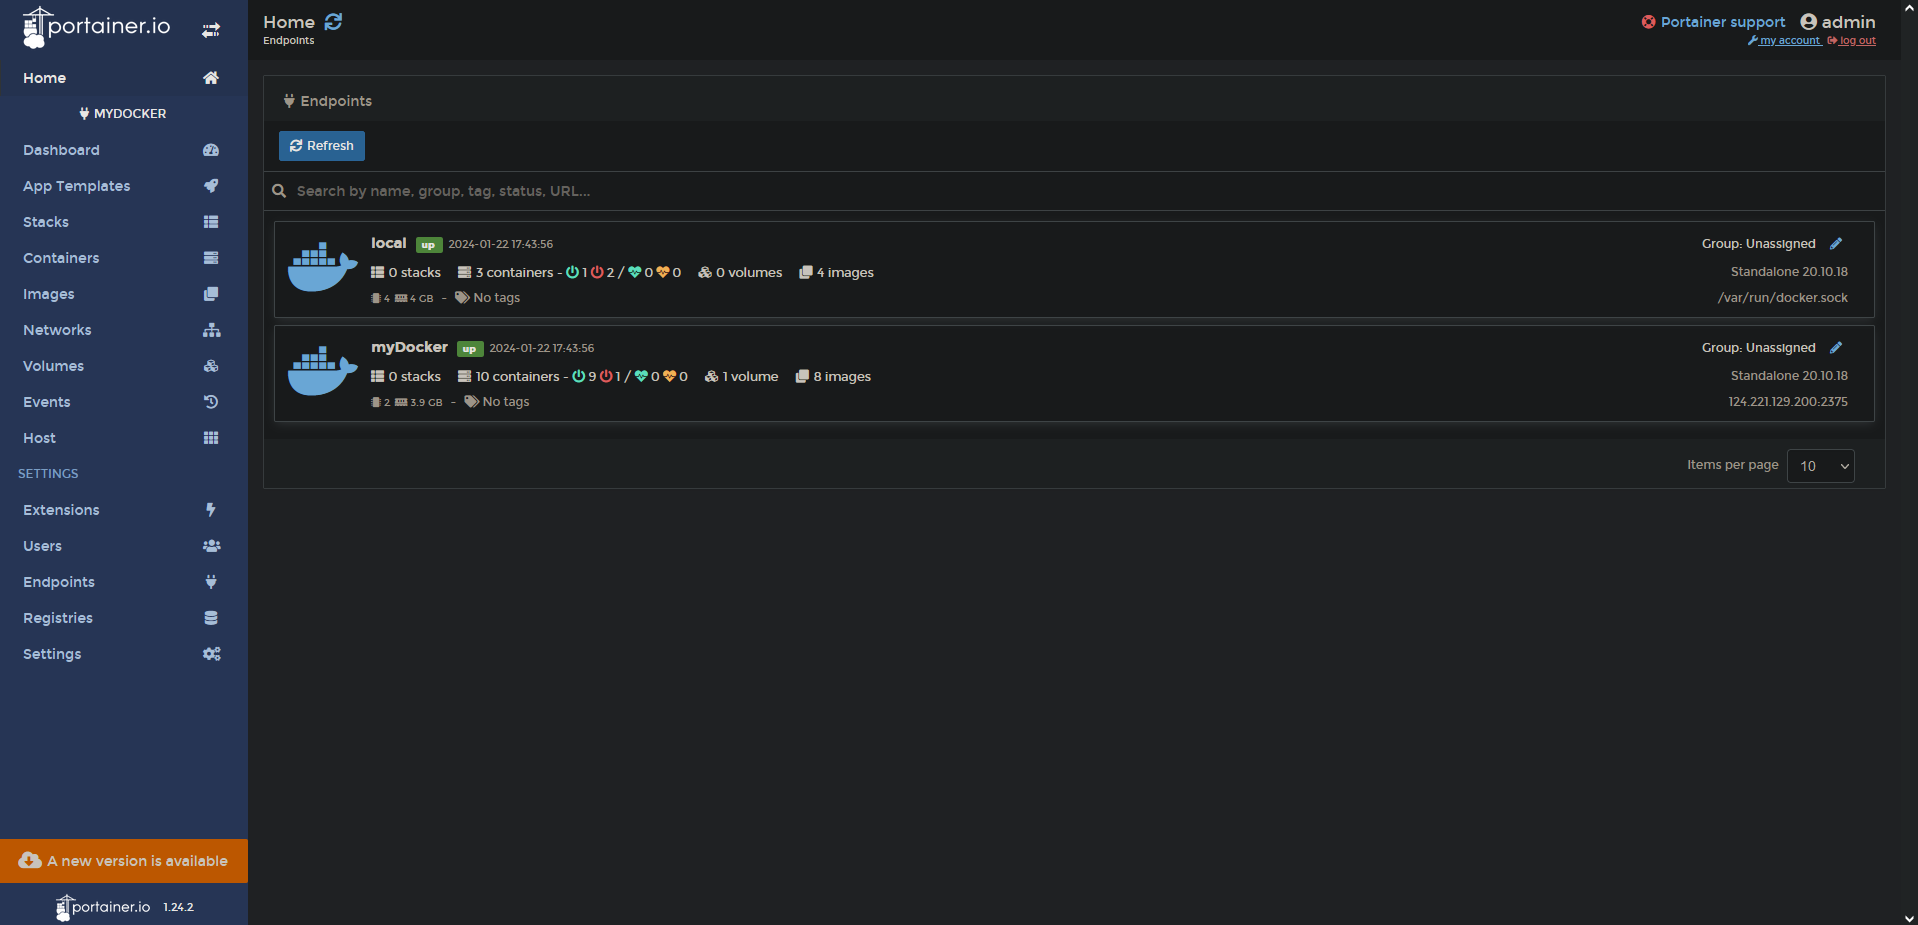Image resolution: width=1918 pixels, height=925 pixels.
Task: Click the up status badge on local
Action: 429,245
